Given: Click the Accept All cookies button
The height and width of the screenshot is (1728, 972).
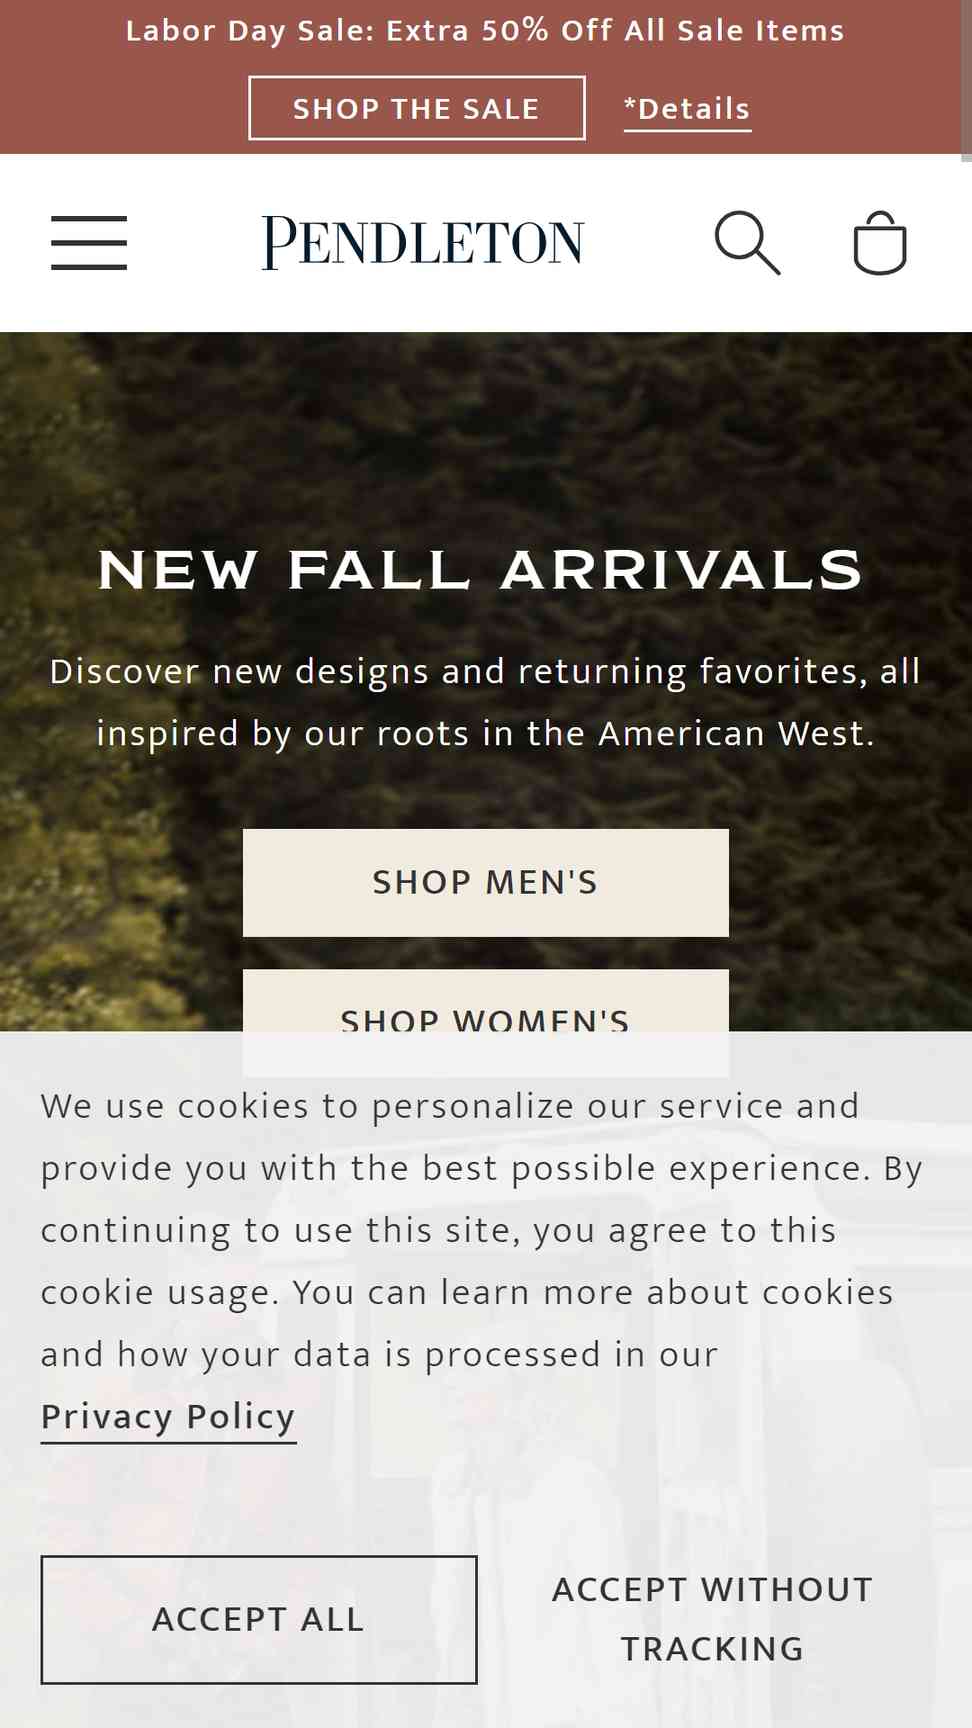Looking at the screenshot, I should [259, 1620].
